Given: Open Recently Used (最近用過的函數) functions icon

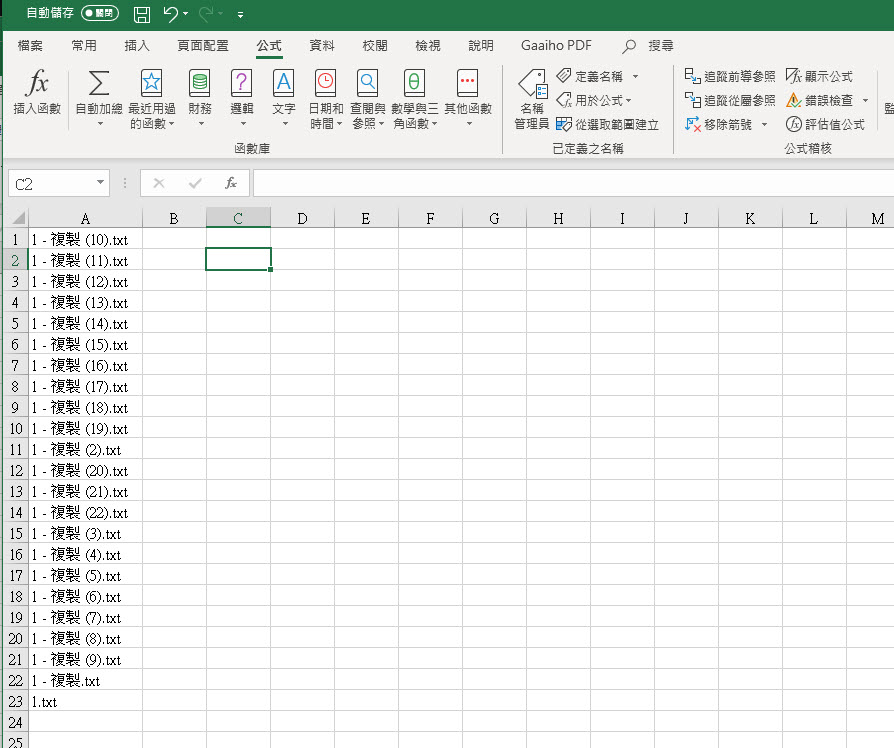Looking at the screenshot, I should 151,84.
